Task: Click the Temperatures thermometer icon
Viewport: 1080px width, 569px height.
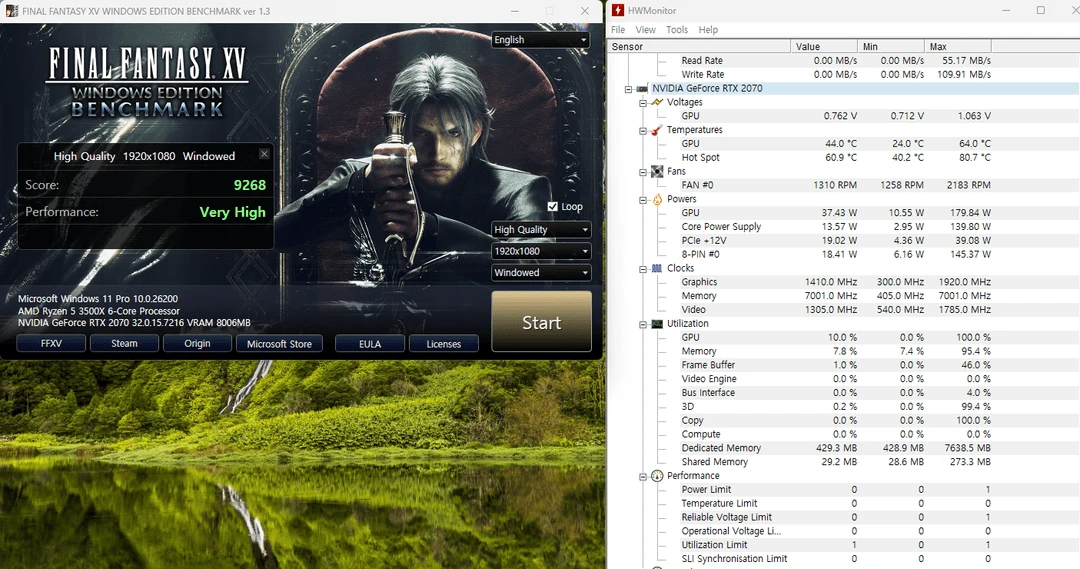Action: coord(657,130)
